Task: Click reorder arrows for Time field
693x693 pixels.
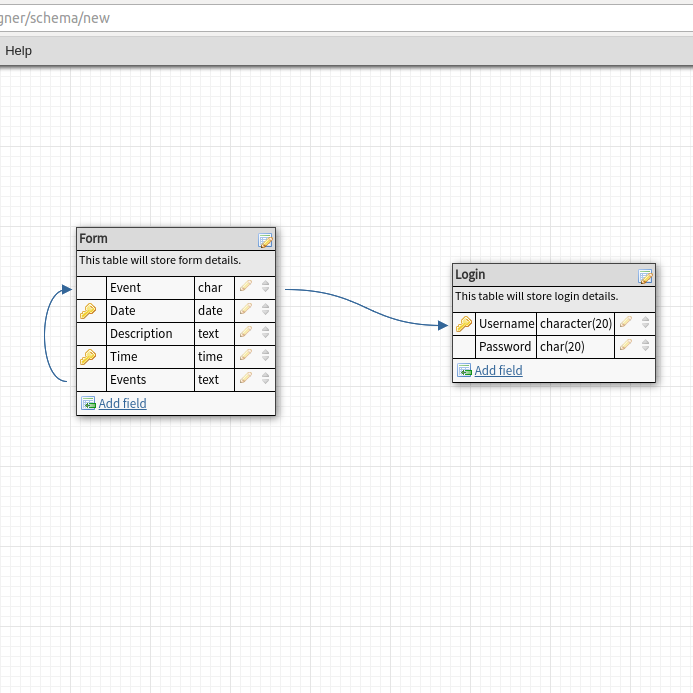Action: [x=265, y=355]
